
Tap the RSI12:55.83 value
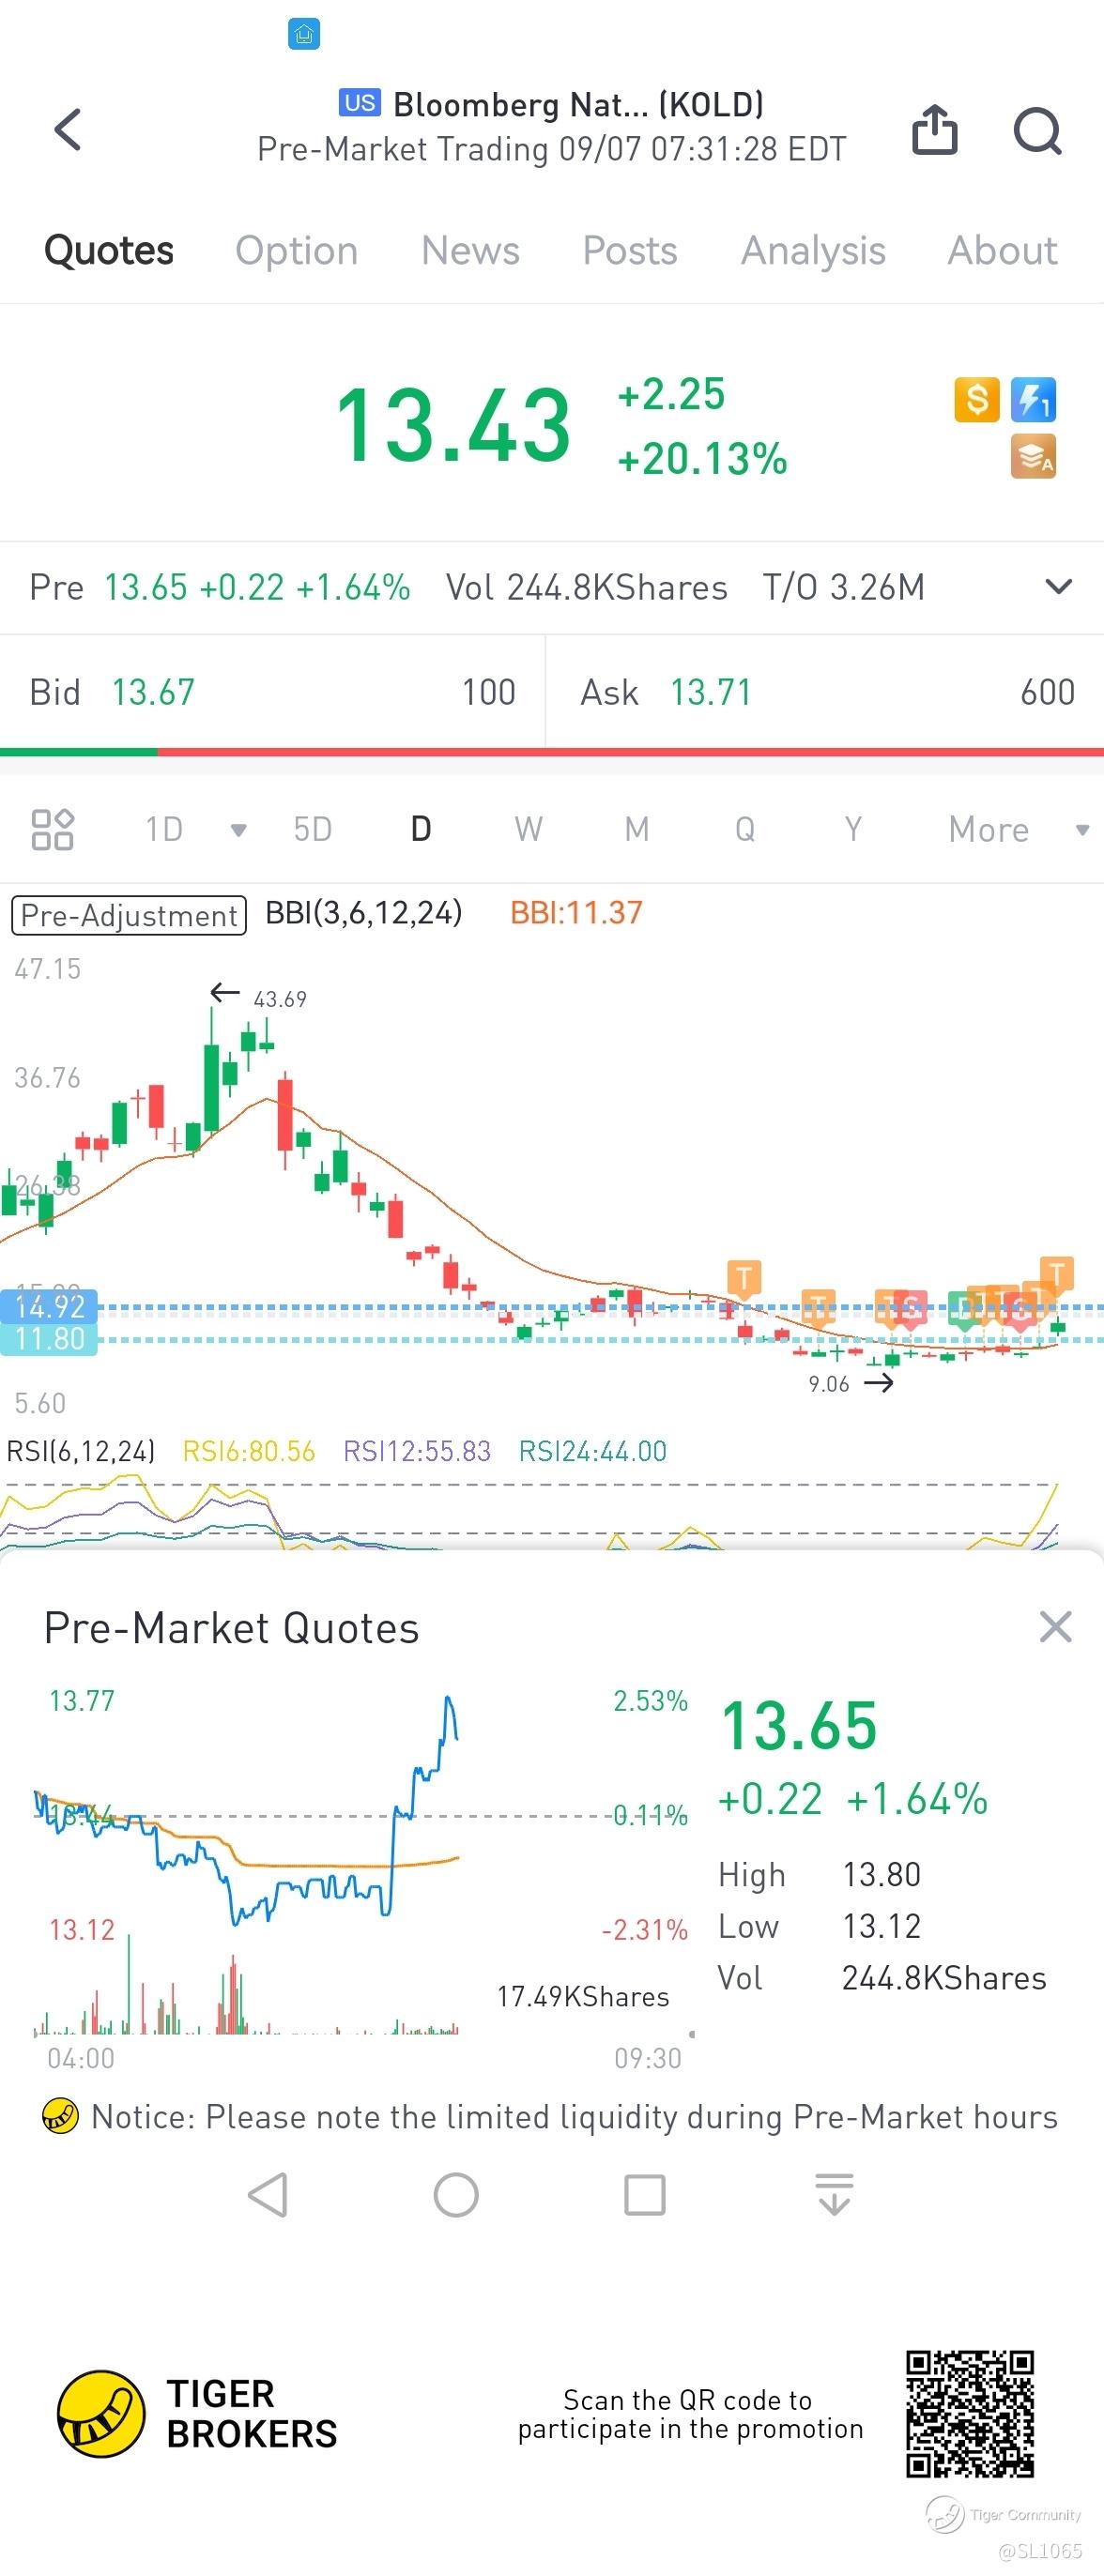tap(417, 1451)
